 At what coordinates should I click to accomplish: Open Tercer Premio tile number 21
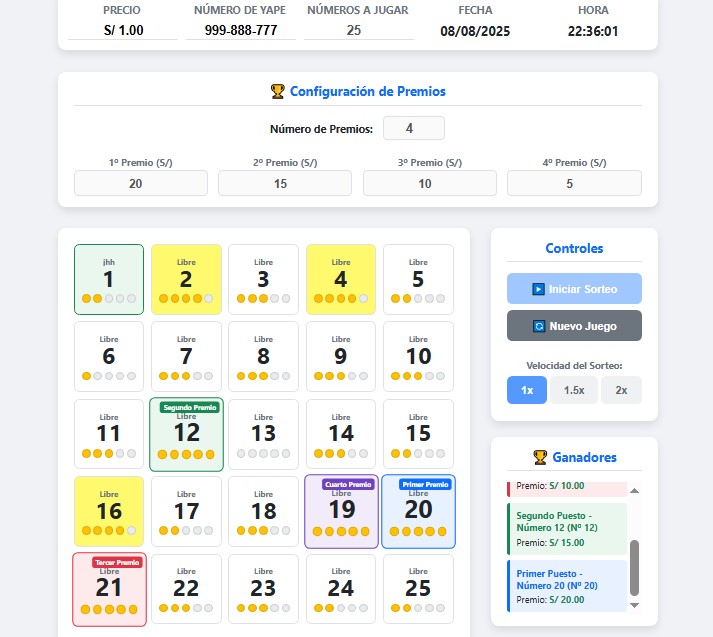109,589
